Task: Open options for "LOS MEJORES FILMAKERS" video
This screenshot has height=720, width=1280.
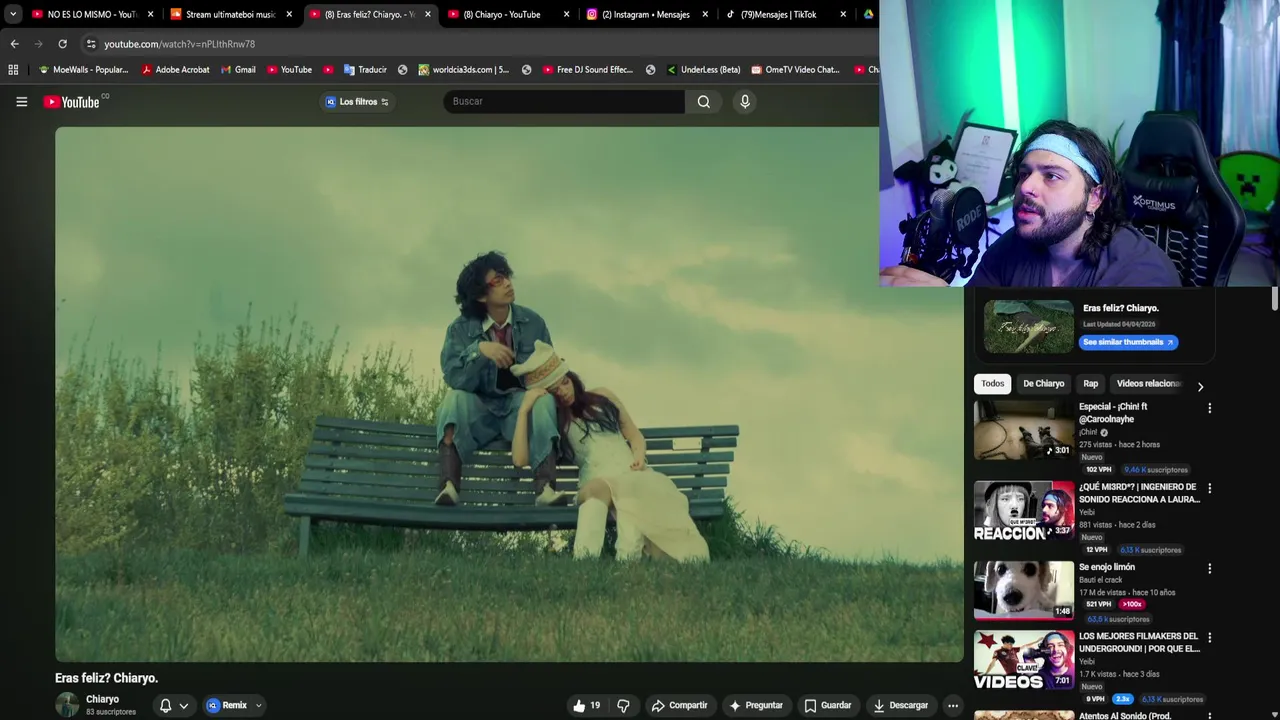Action: coord(1209,637)
